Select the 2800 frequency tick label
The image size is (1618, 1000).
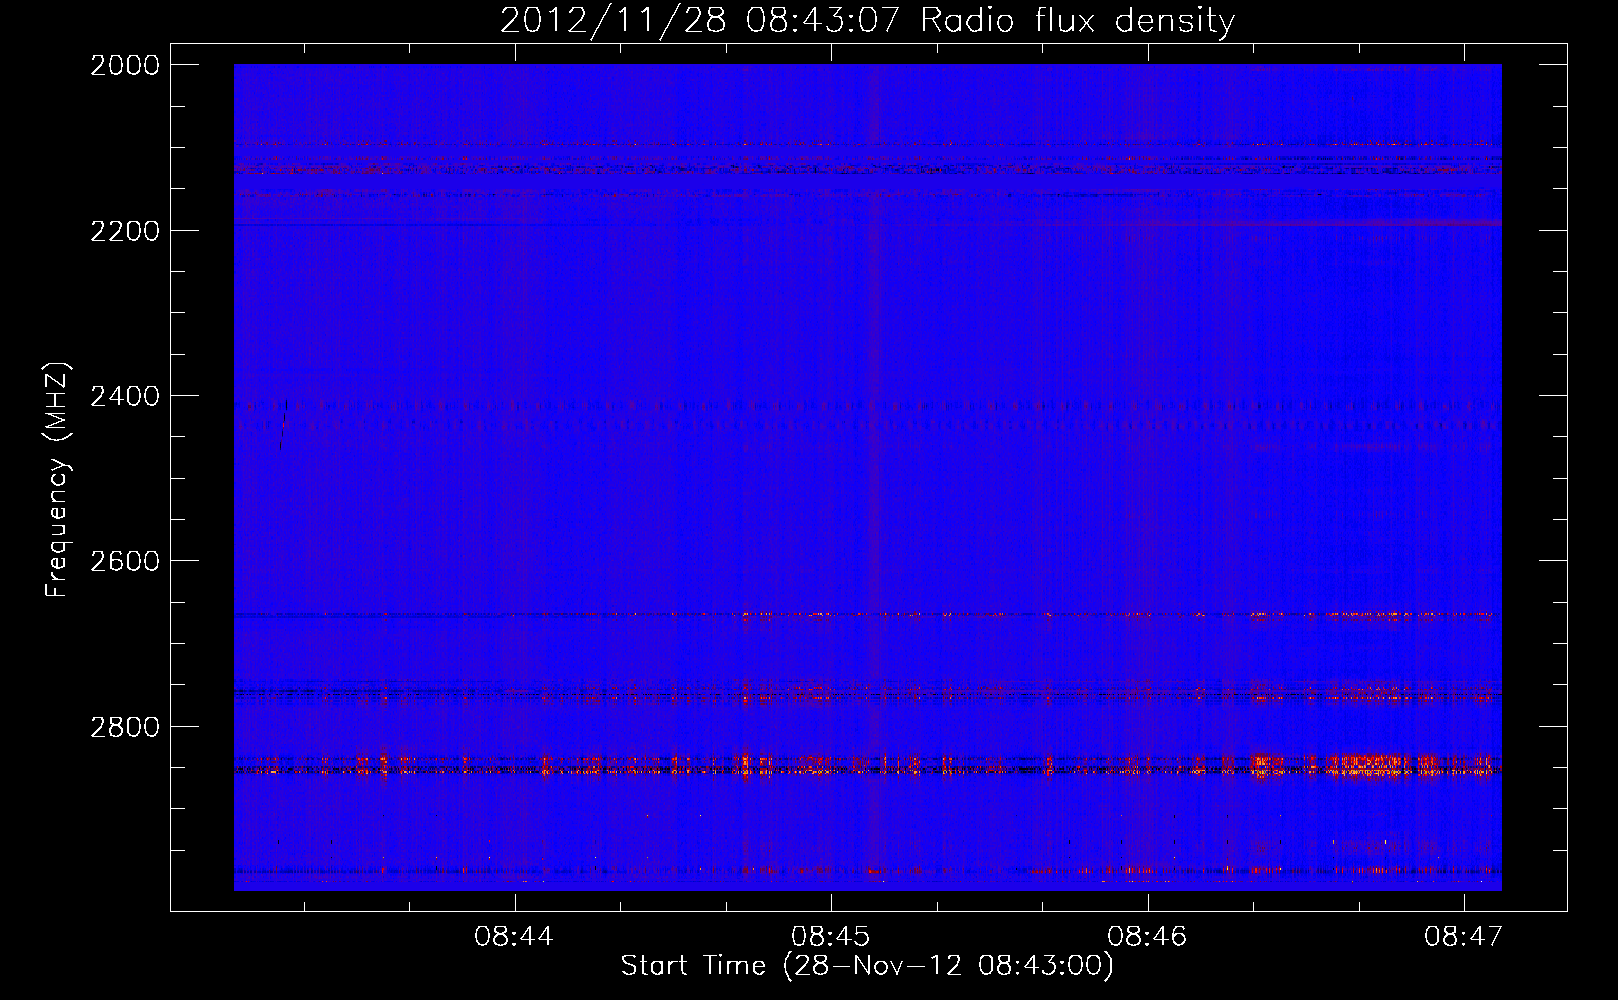point(125,727)
